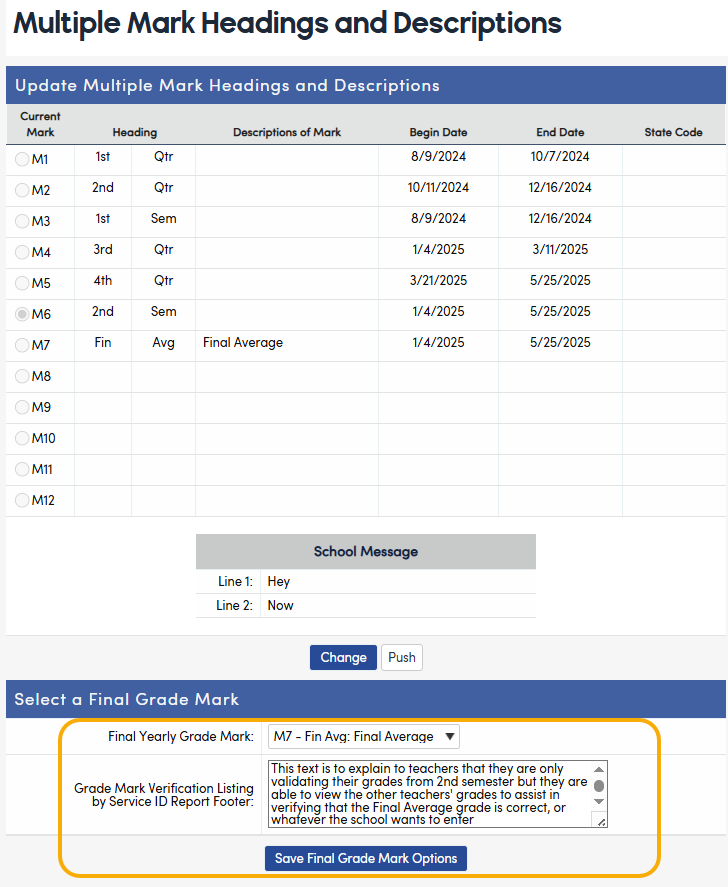Choose the M7 Fin Avg radio button
This screenshot has height=887, width=728.
22,345
